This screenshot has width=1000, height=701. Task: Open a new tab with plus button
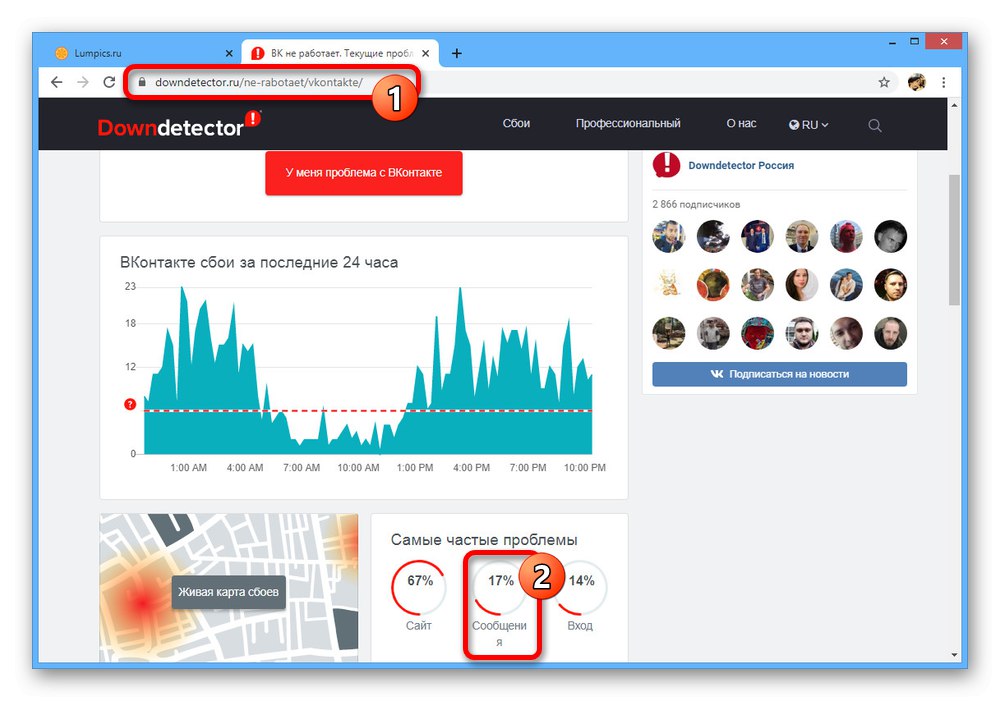coord(457,54)
